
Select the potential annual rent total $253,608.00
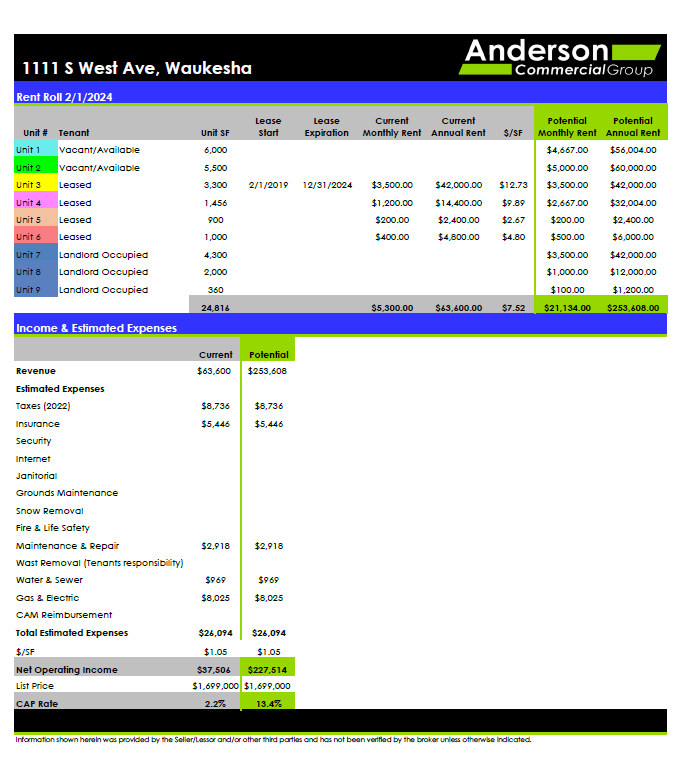tap(632, 308)
